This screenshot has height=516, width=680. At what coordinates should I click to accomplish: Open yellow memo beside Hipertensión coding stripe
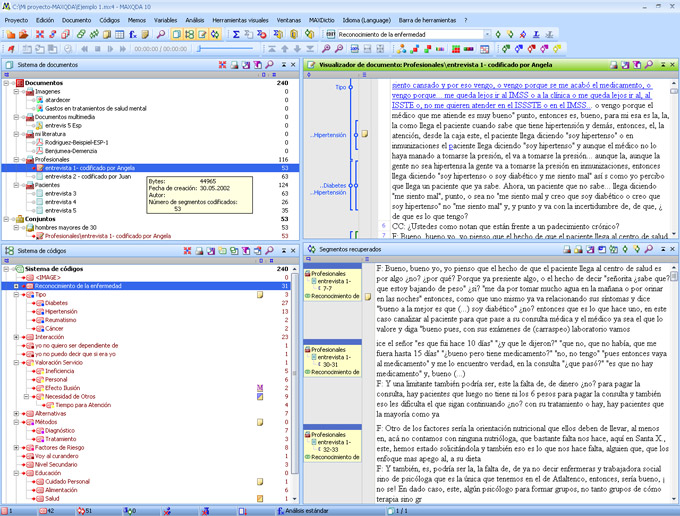(365, 134)
